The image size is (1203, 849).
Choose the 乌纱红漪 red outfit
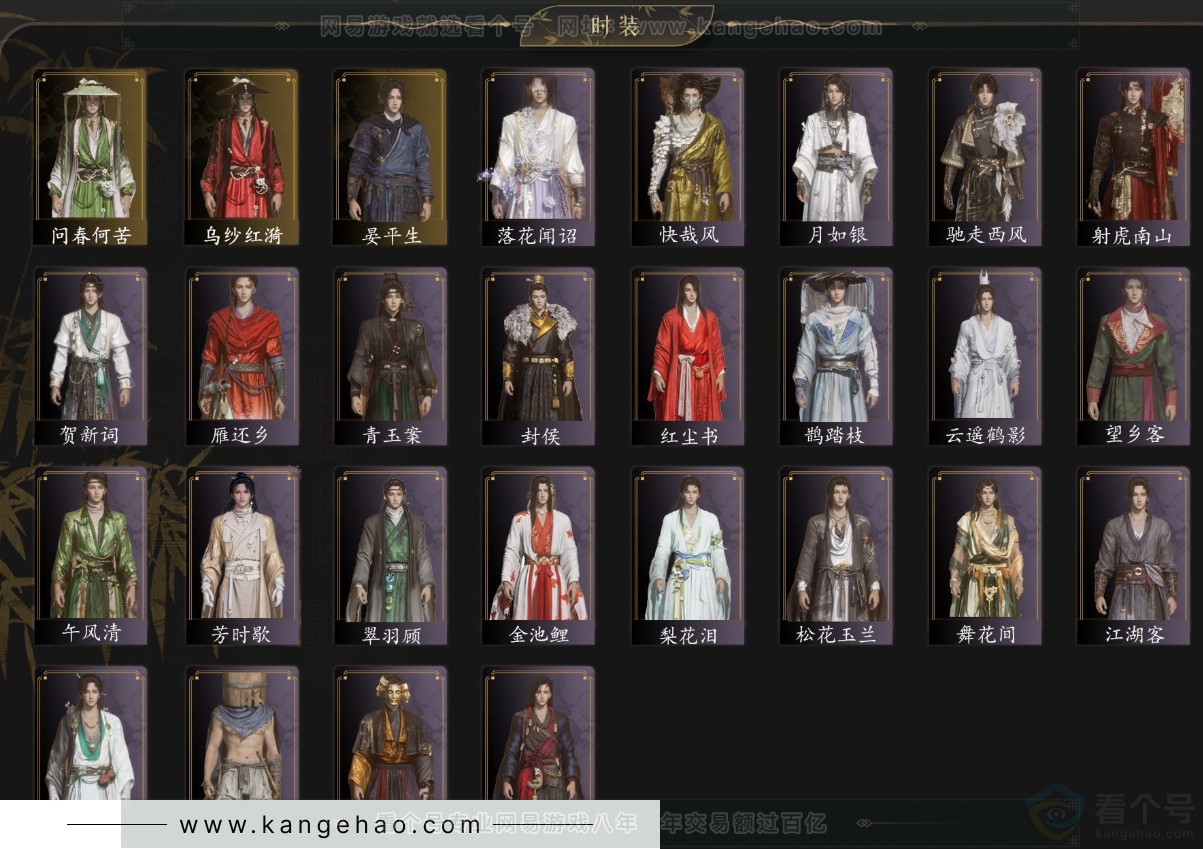(x=241, y=156)
